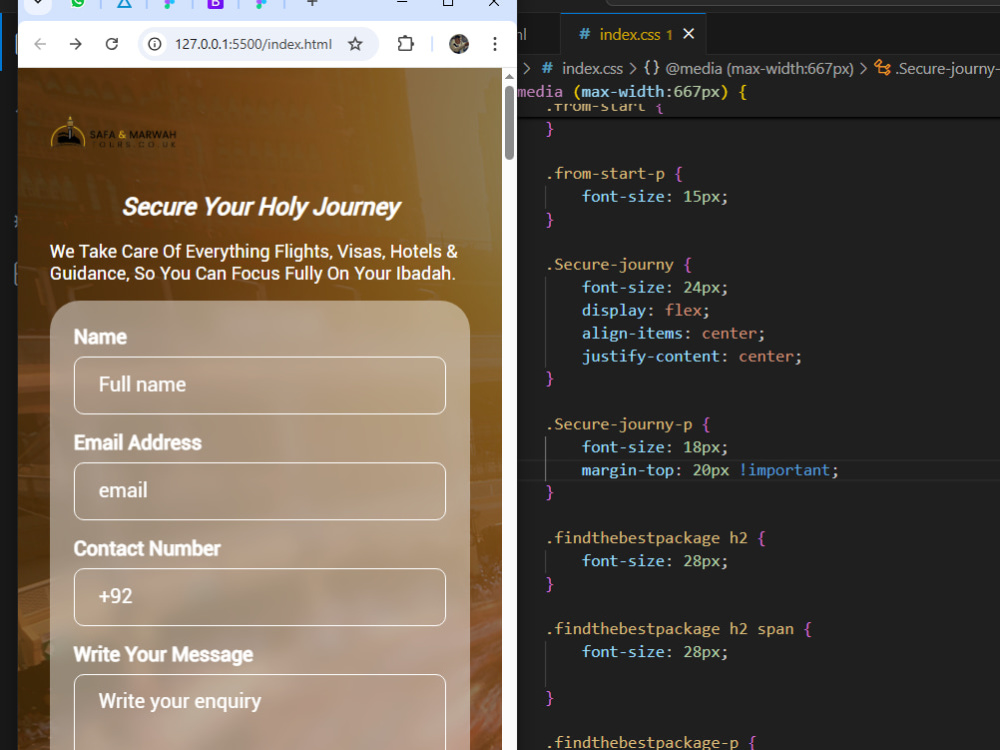
Task: Click the '.from-start-p {' selector line
Action: (x=614, y=173)
